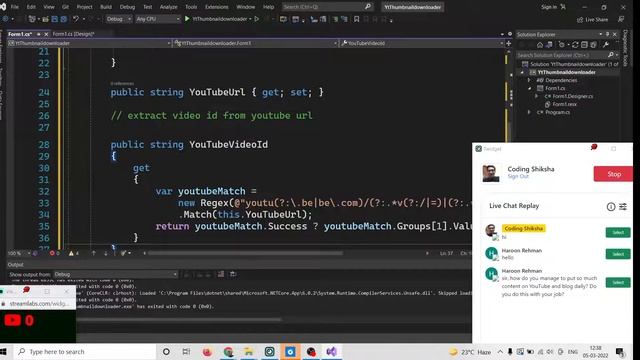Navigate to next issue down arrow
The height and width of the screenshot is (360, 640).
(x=106, y=253)
